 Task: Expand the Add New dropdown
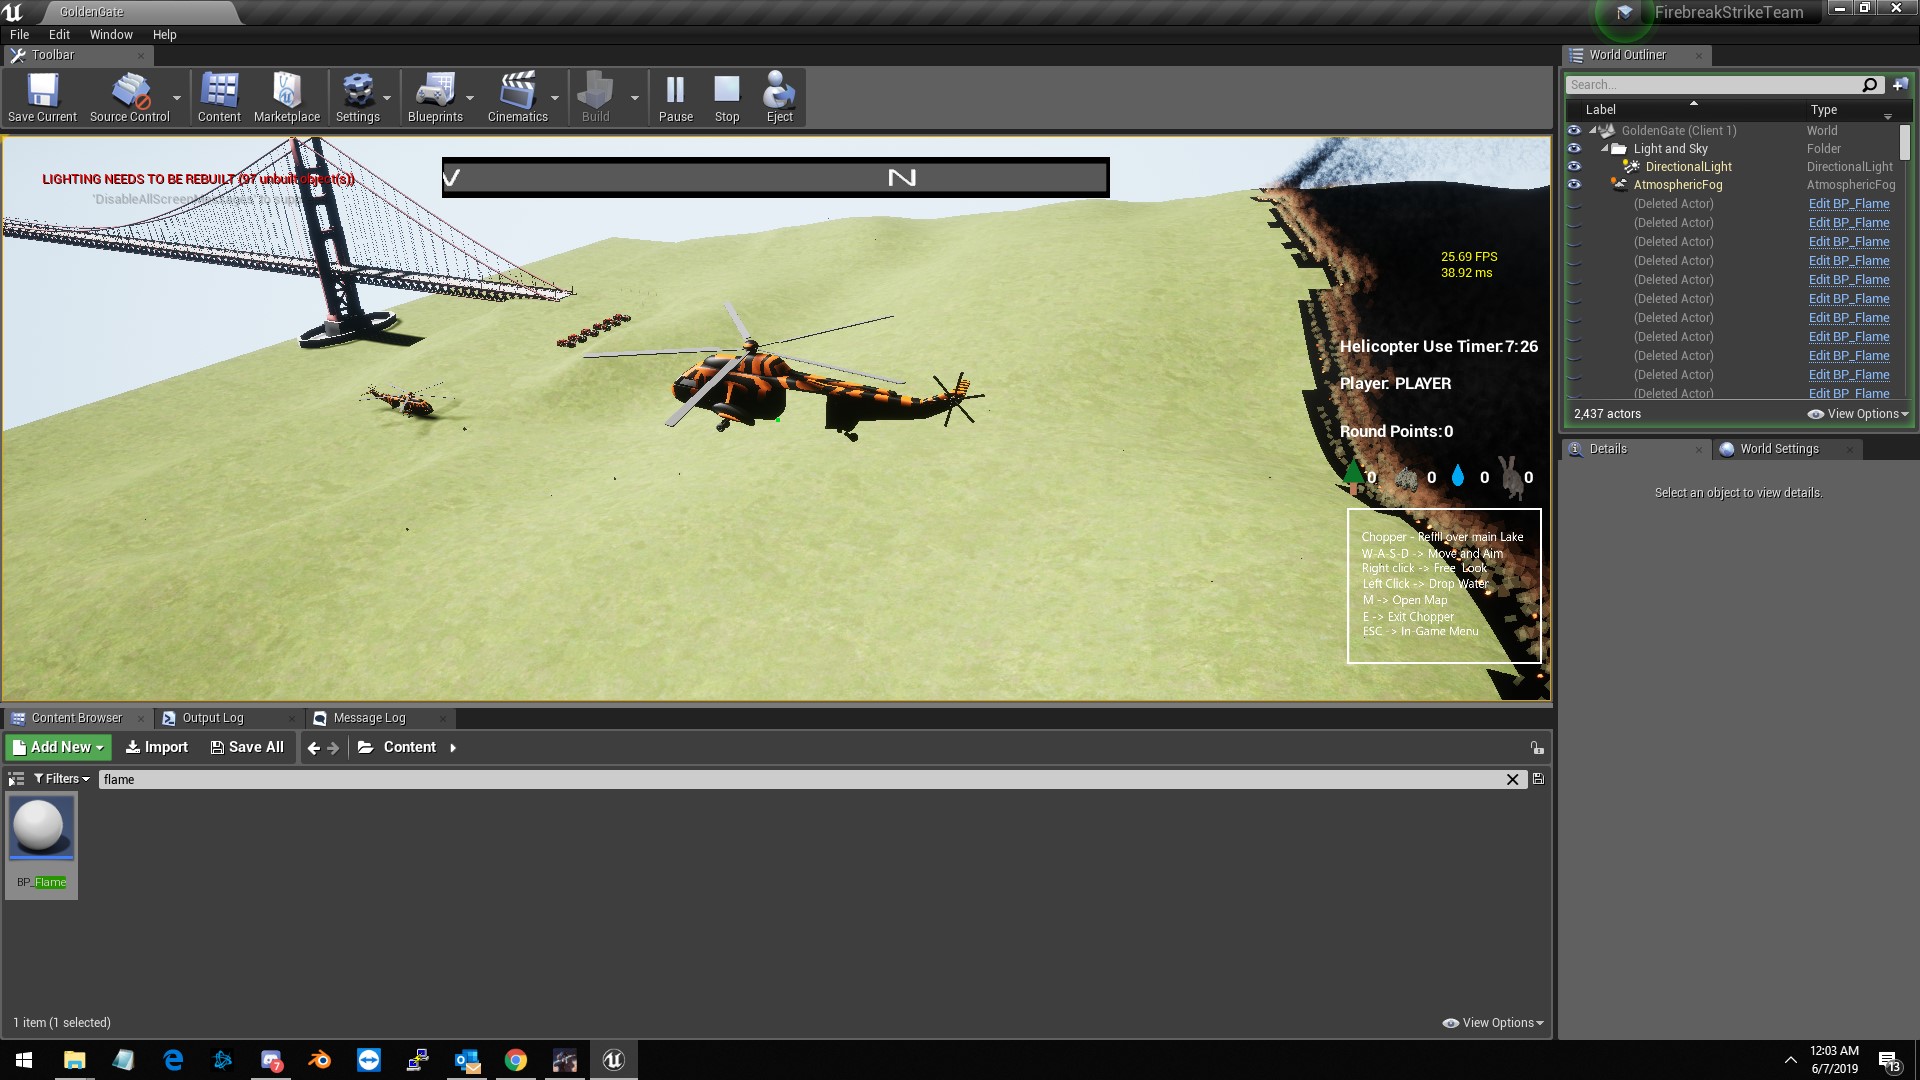(59, 747)
